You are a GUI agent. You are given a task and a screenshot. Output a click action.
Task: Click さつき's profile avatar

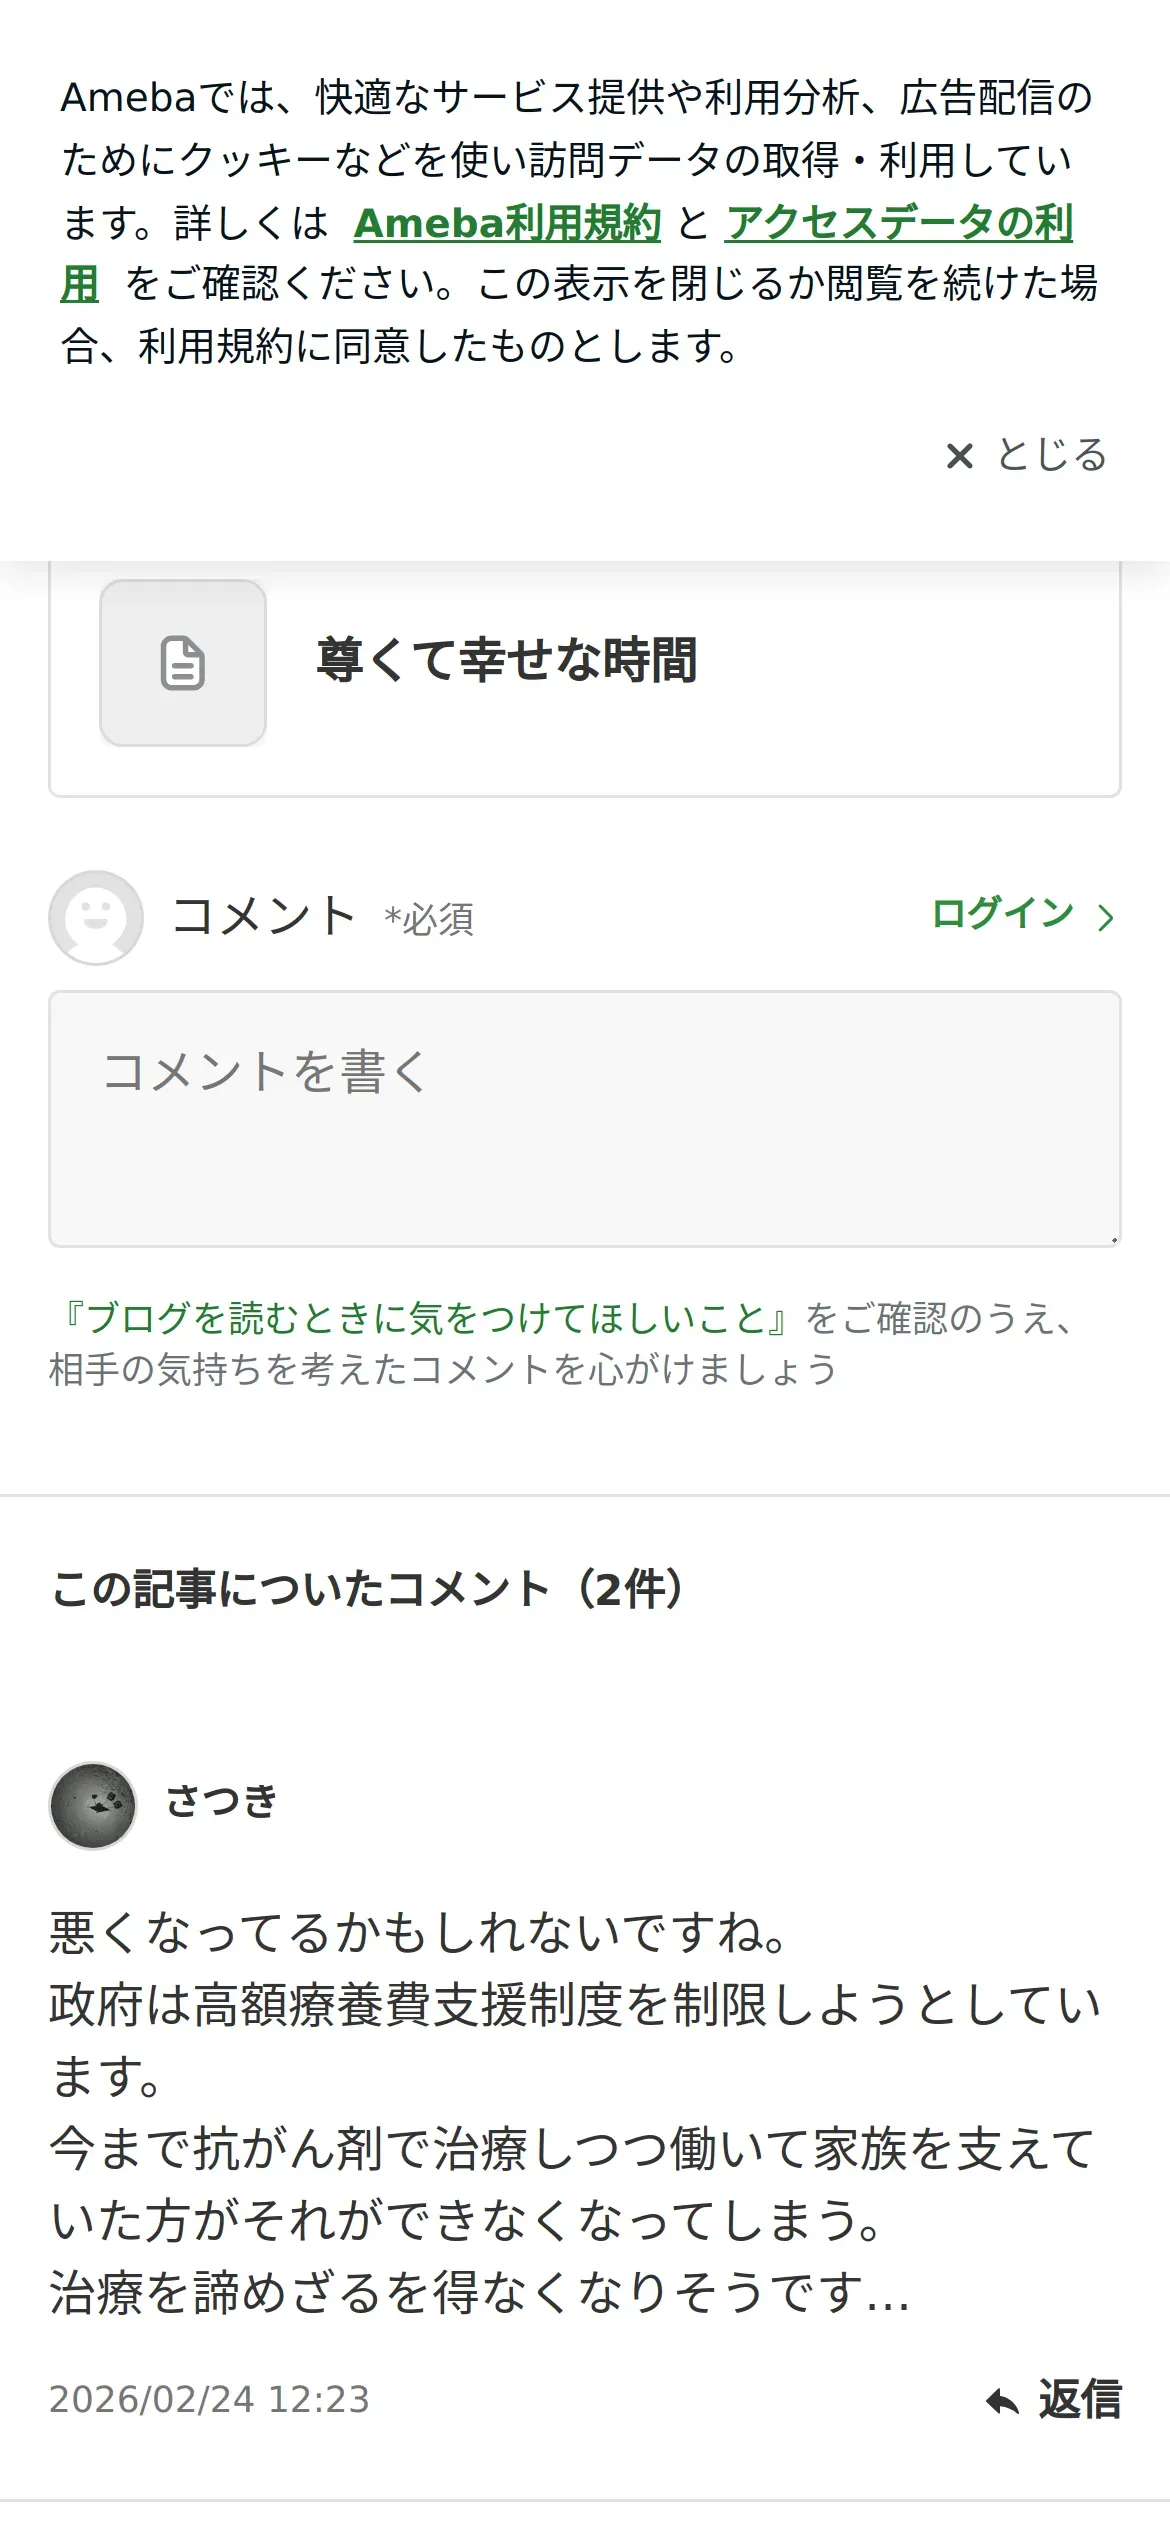point(93,1805)
